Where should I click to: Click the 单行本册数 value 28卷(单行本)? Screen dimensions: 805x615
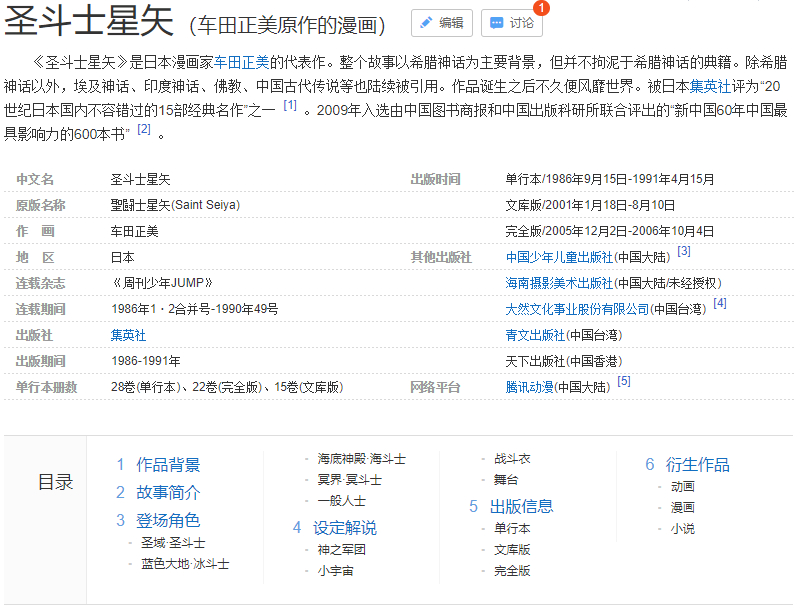(x=146, y=387)
